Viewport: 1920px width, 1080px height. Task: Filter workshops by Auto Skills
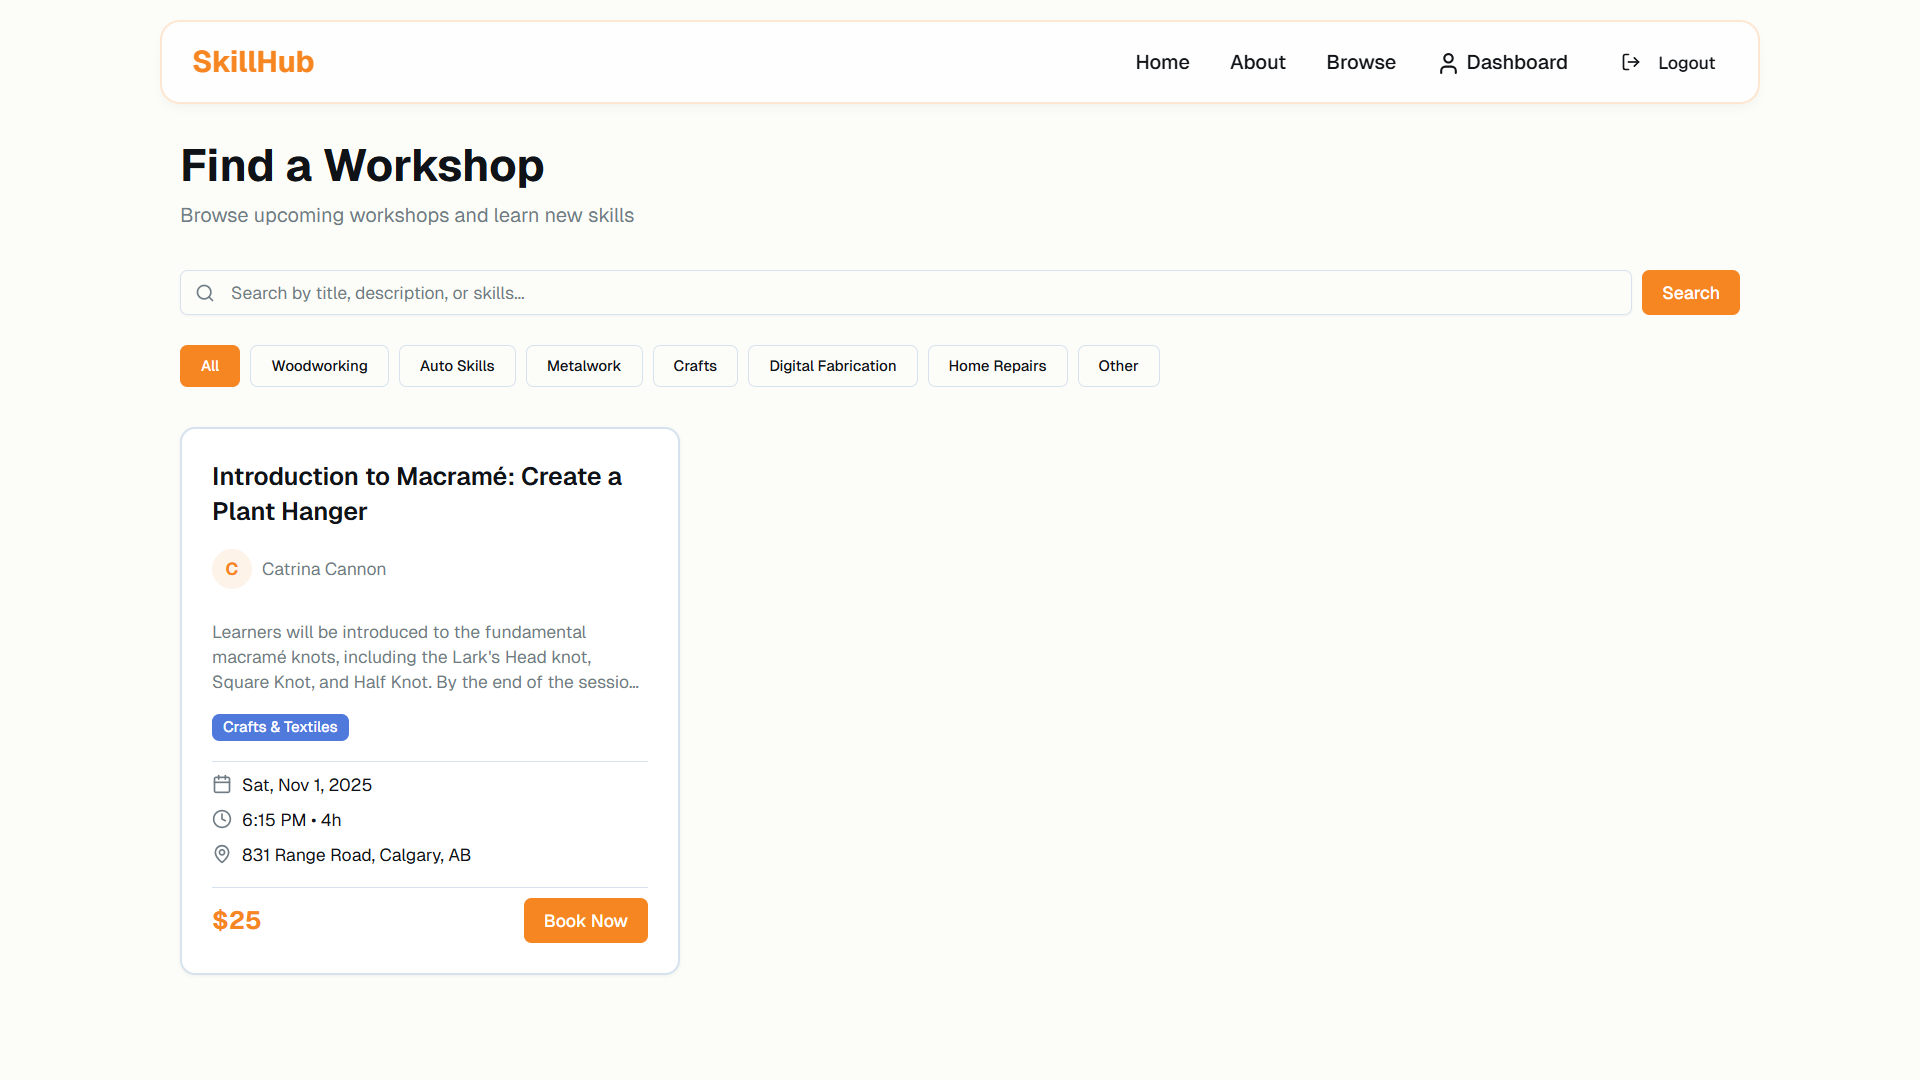click(457, 366)
